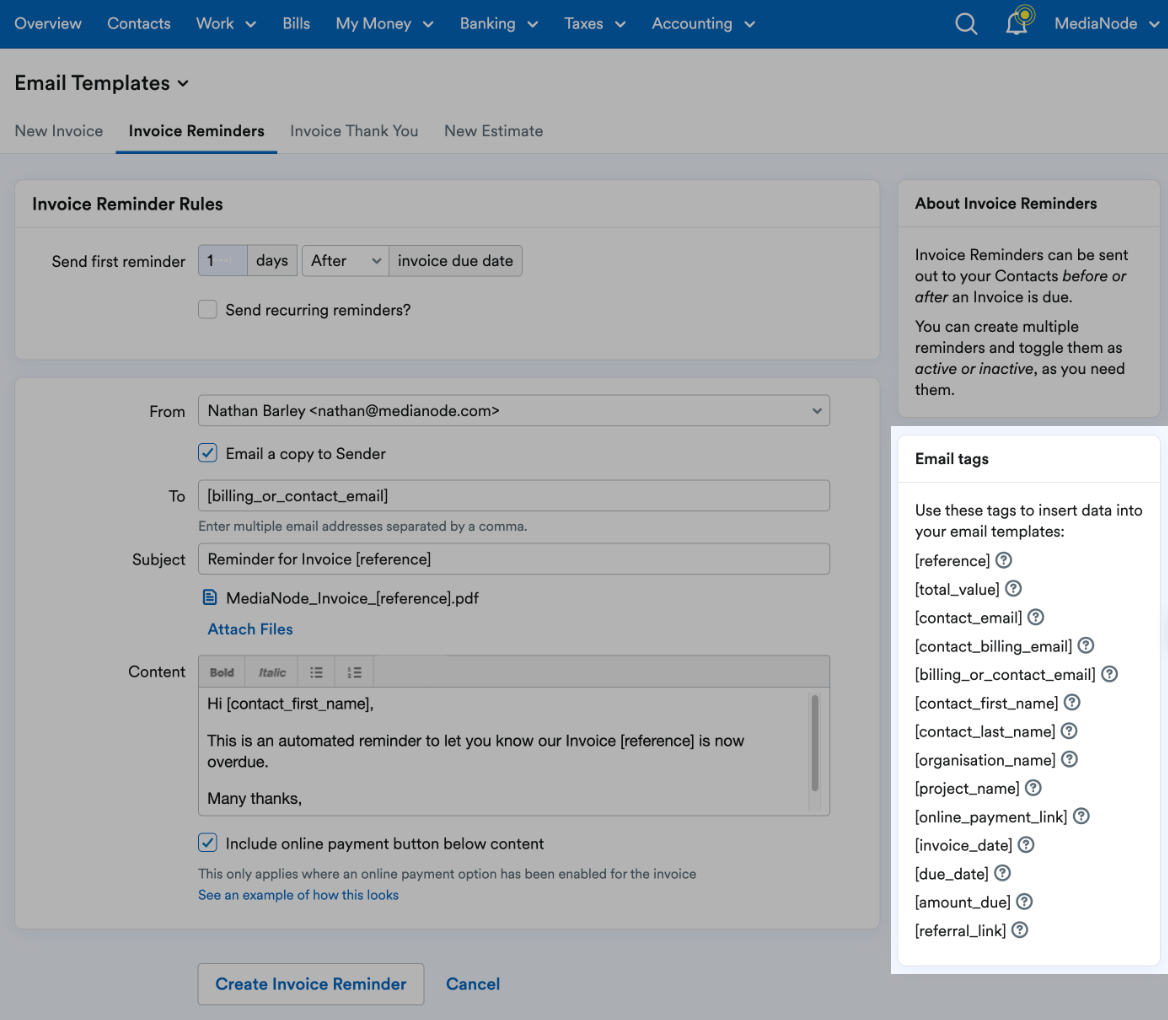Open the Accounting menu

(x=701, y=23)
